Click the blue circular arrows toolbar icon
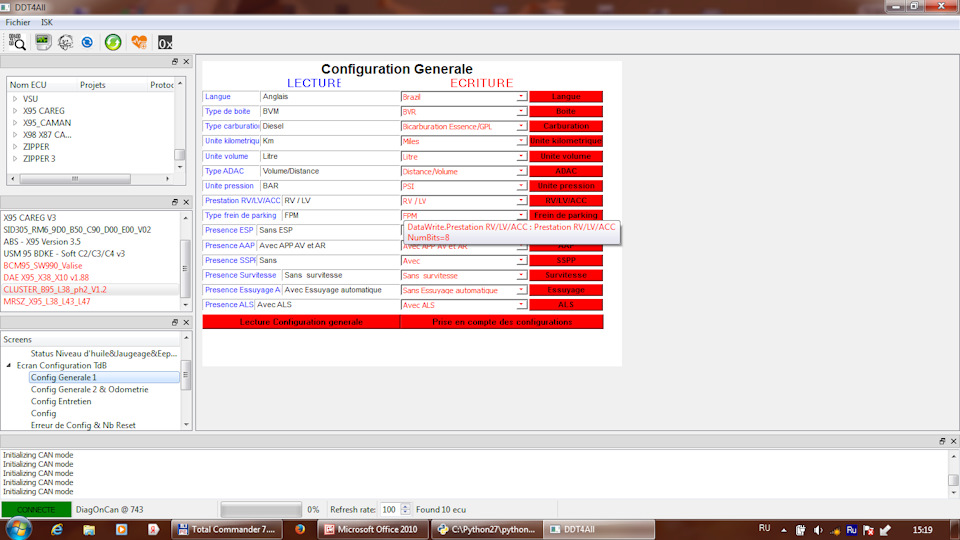 (88, 42)
